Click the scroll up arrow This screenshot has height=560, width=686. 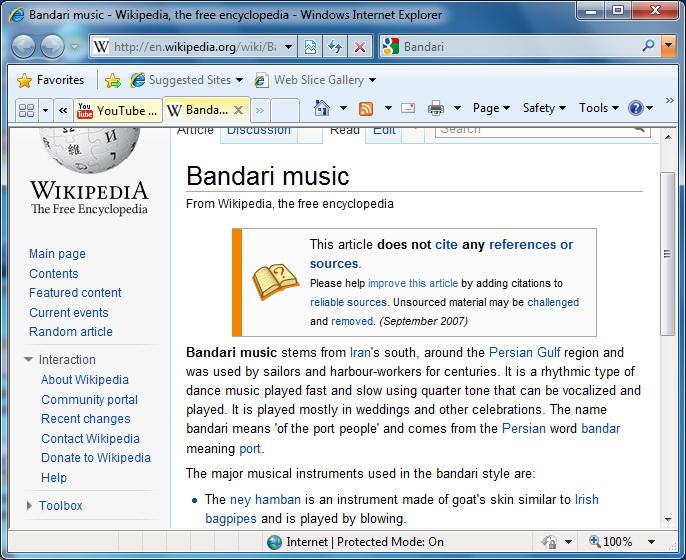(668, 137)
